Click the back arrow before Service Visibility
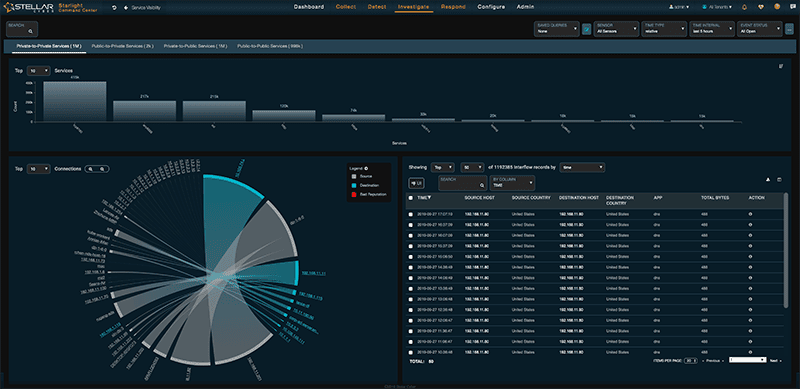800x389 pixels. coord(126,7)
